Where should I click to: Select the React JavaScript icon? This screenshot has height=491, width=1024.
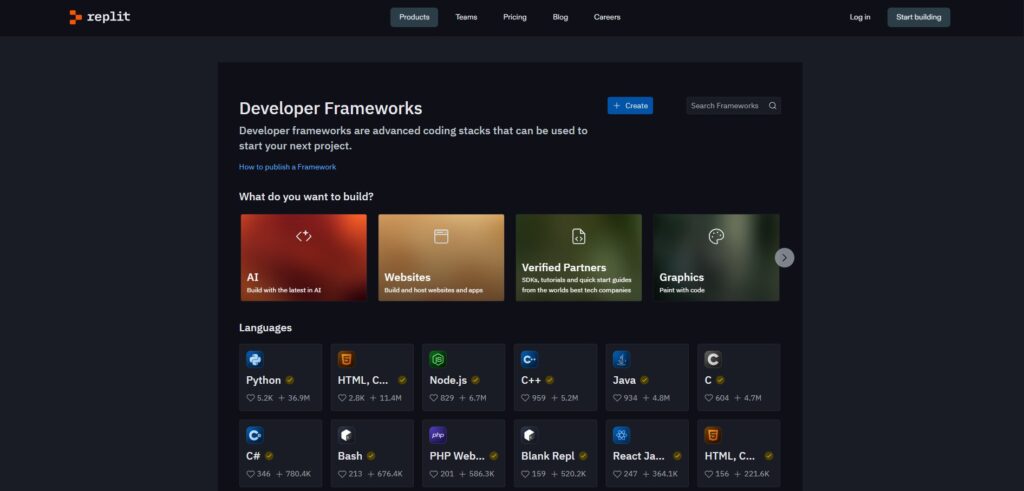(x=621, y=435)
